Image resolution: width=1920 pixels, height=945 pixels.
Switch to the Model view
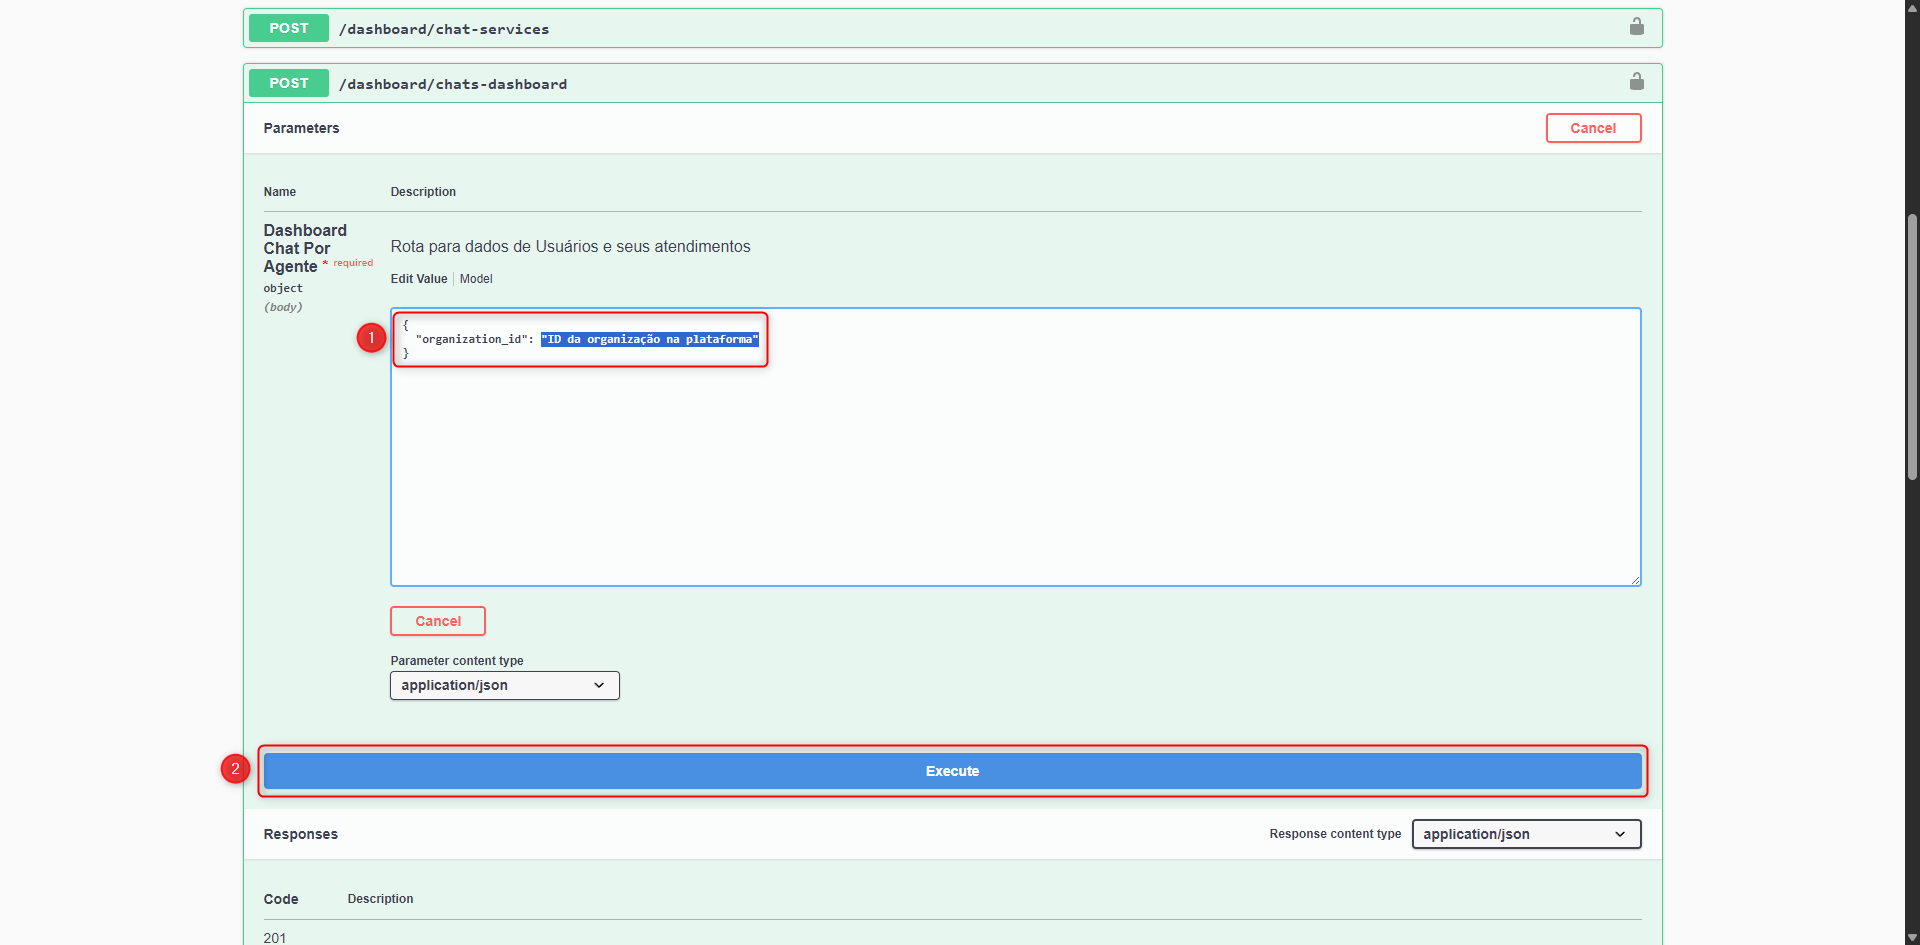476,279
